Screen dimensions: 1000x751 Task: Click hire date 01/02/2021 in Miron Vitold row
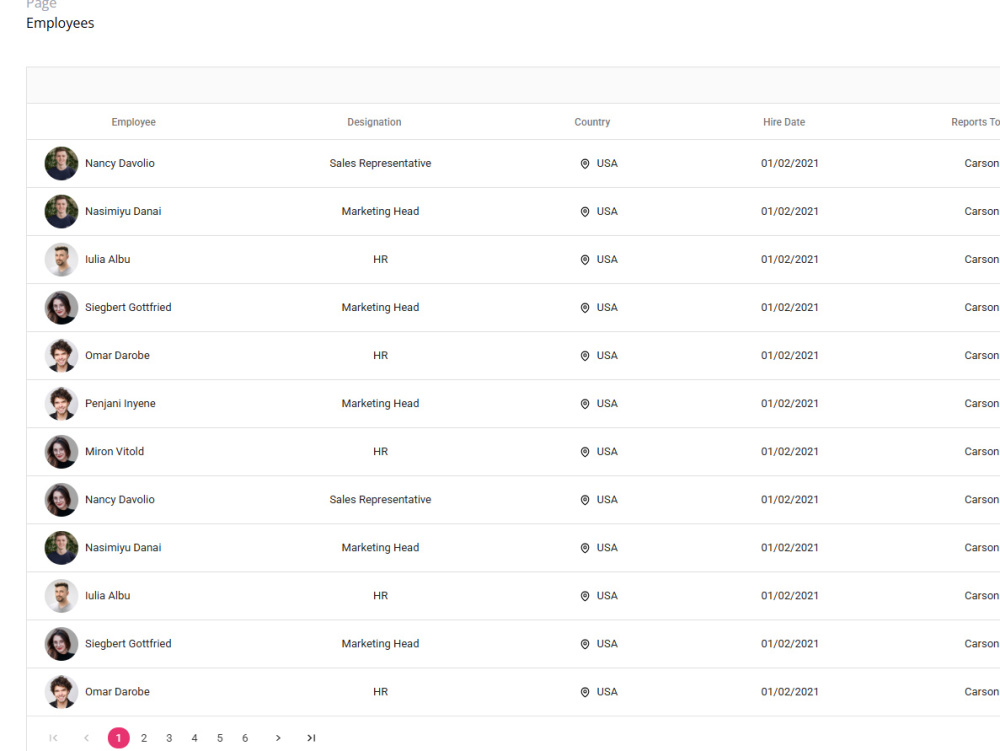click(x=790, y=451)
